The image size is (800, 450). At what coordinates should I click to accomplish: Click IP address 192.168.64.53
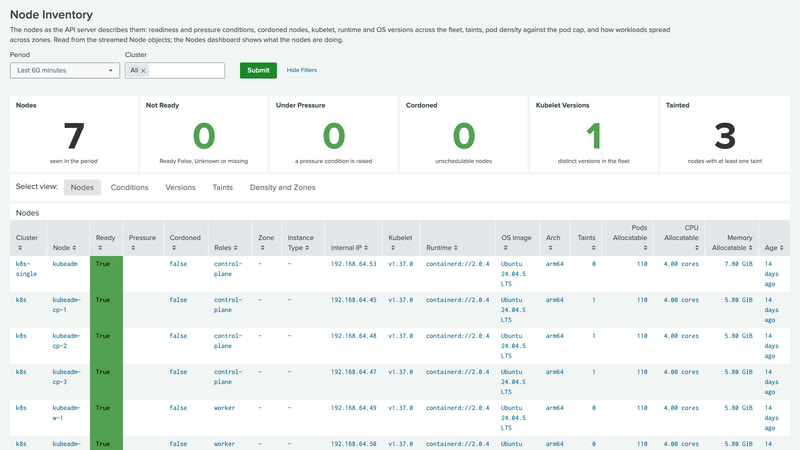pyautogui.click(x=354, y=264)
